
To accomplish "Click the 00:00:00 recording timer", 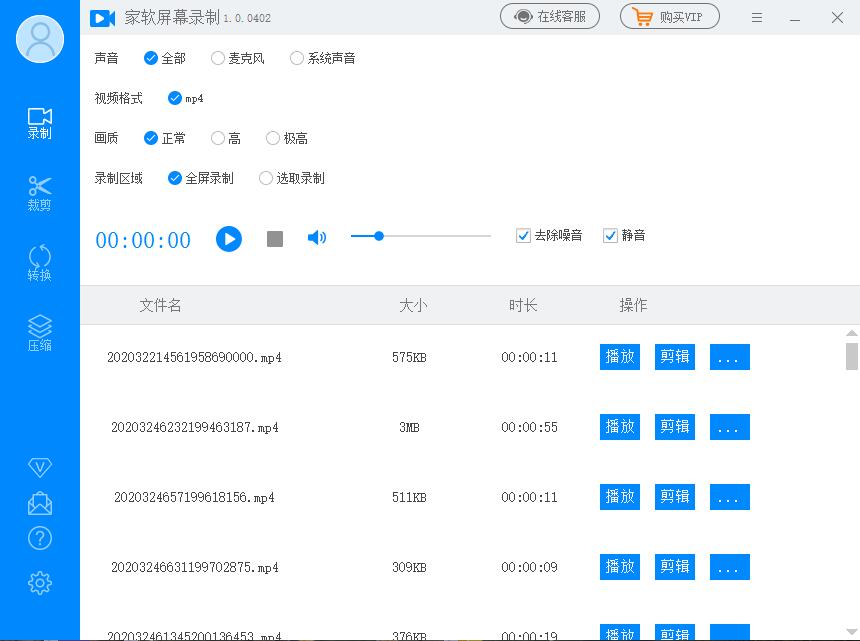I will pos(143,240).
